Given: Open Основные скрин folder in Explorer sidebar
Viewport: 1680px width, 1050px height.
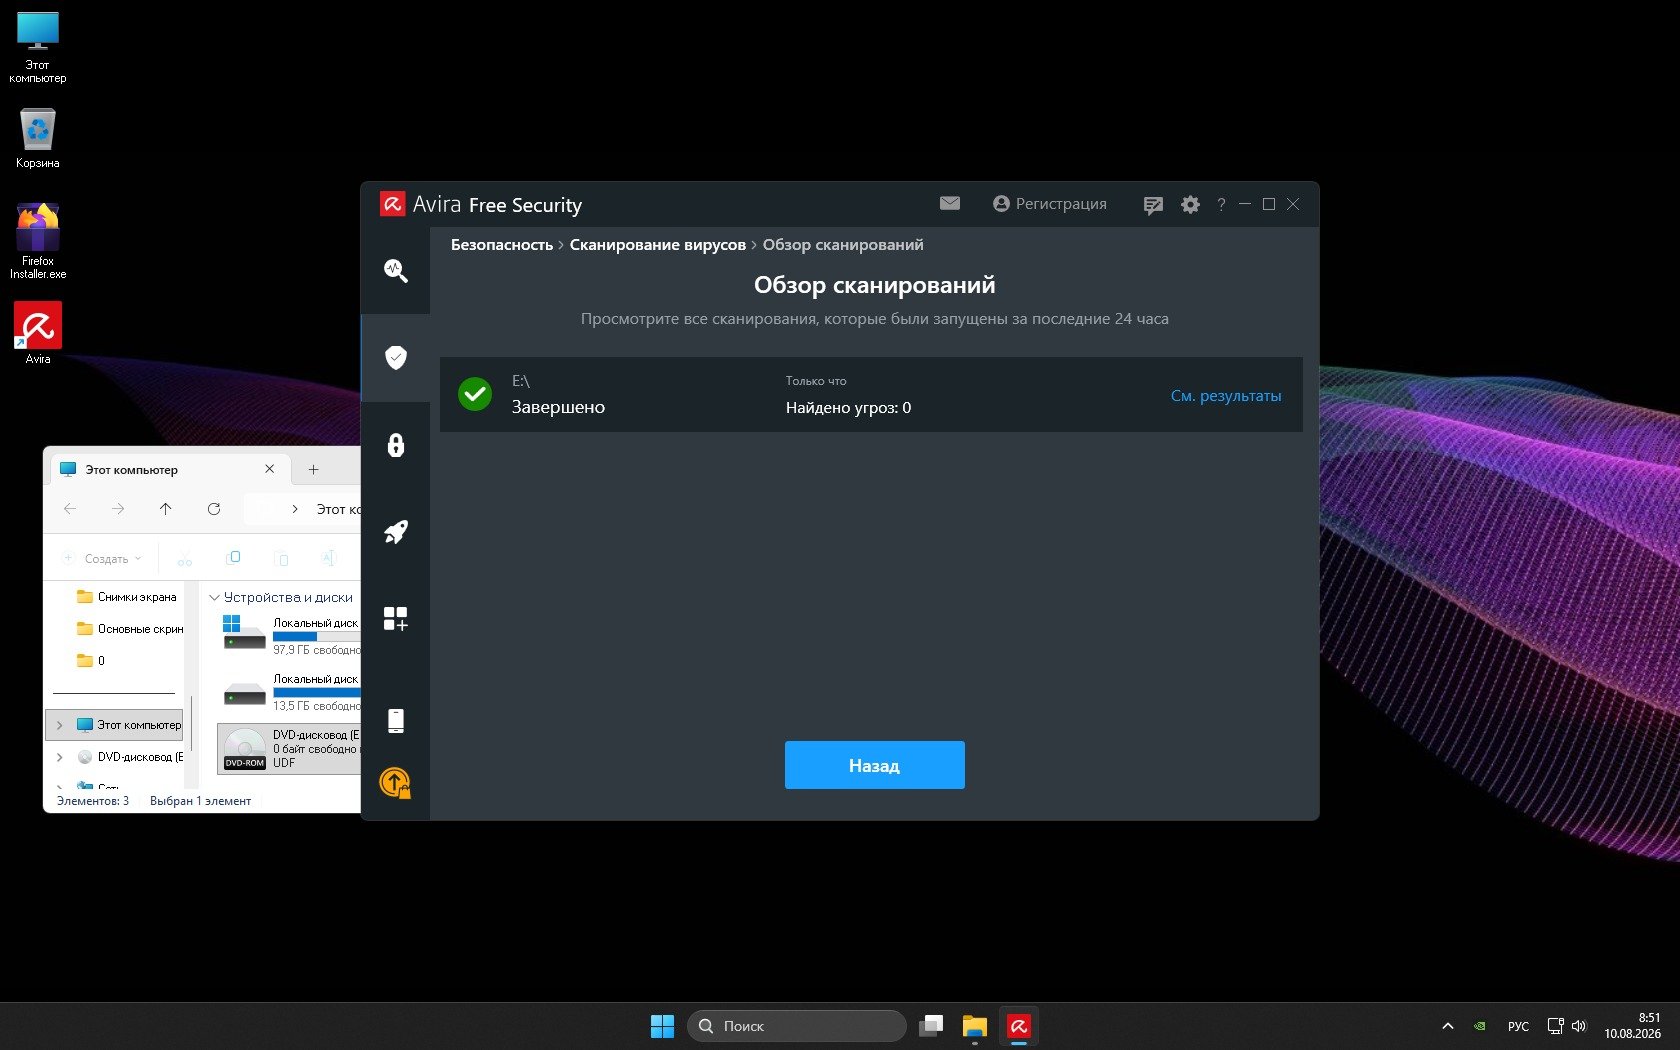Looking at the screenshot, I should tap(130, 629).
